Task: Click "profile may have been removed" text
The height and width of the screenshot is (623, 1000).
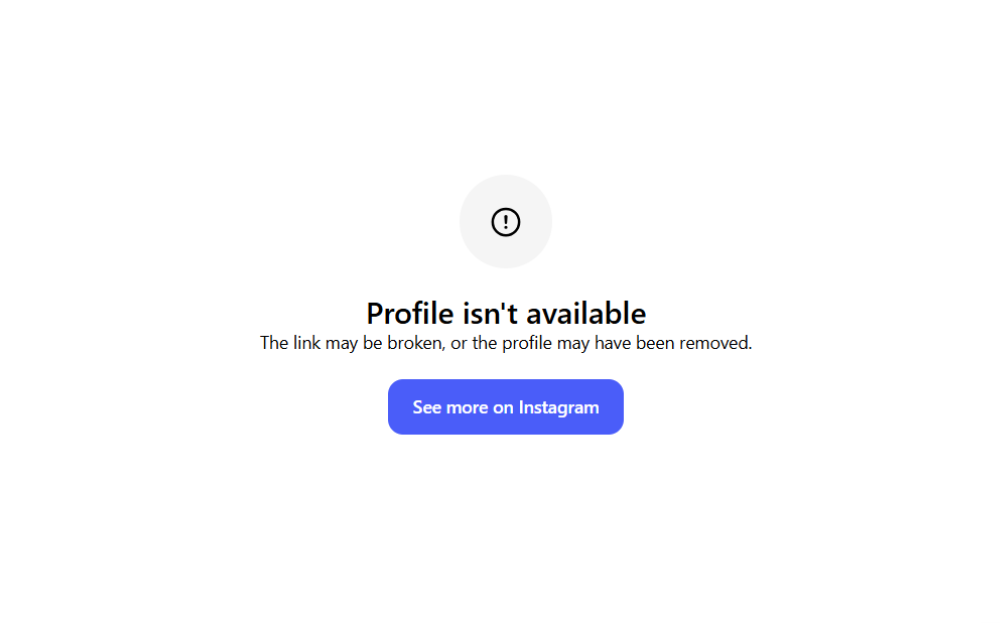Action: coord(627,343)
